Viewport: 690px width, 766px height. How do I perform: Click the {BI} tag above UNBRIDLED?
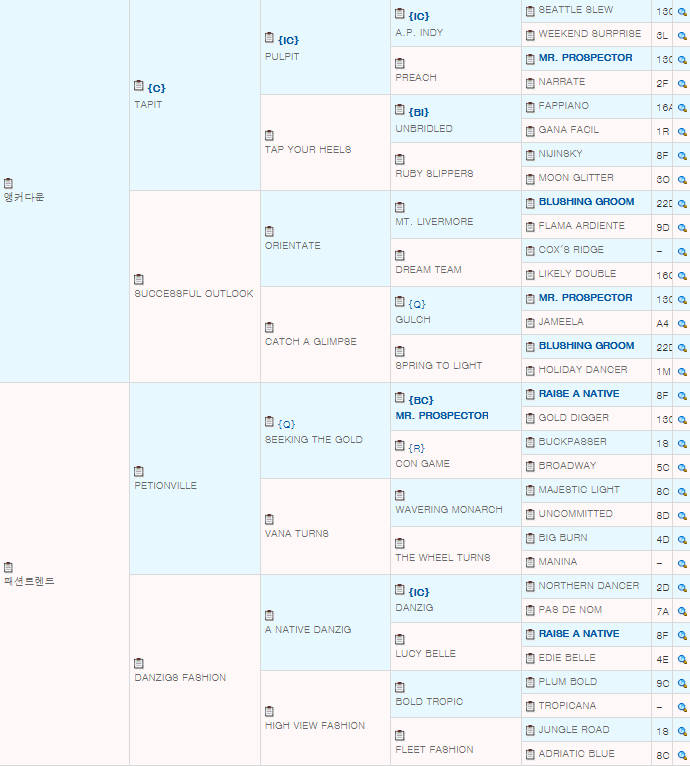point(419,112)
